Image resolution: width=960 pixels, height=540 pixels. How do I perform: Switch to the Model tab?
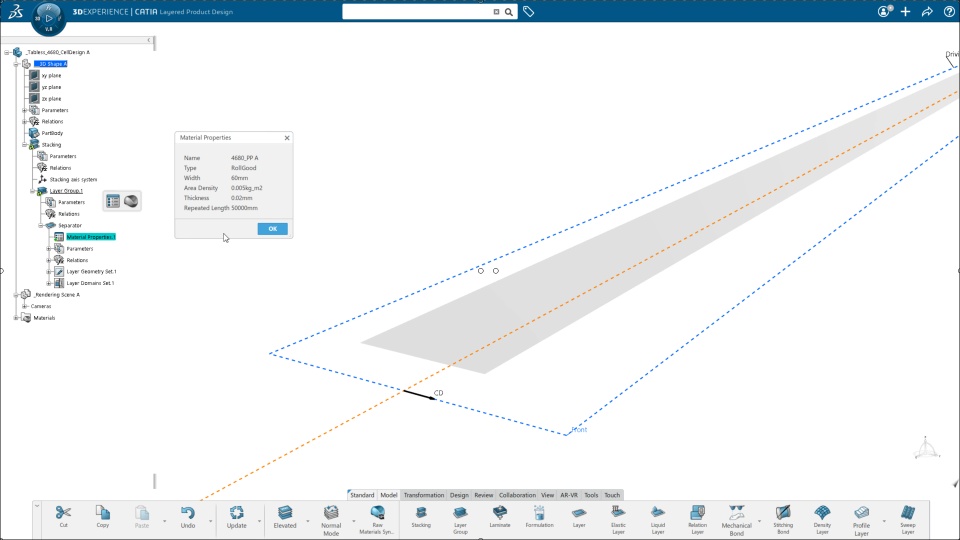389,495
